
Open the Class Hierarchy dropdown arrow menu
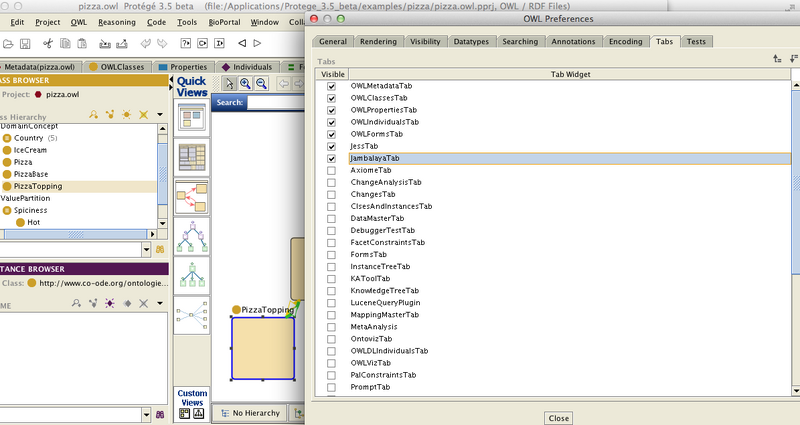(160, 115)
